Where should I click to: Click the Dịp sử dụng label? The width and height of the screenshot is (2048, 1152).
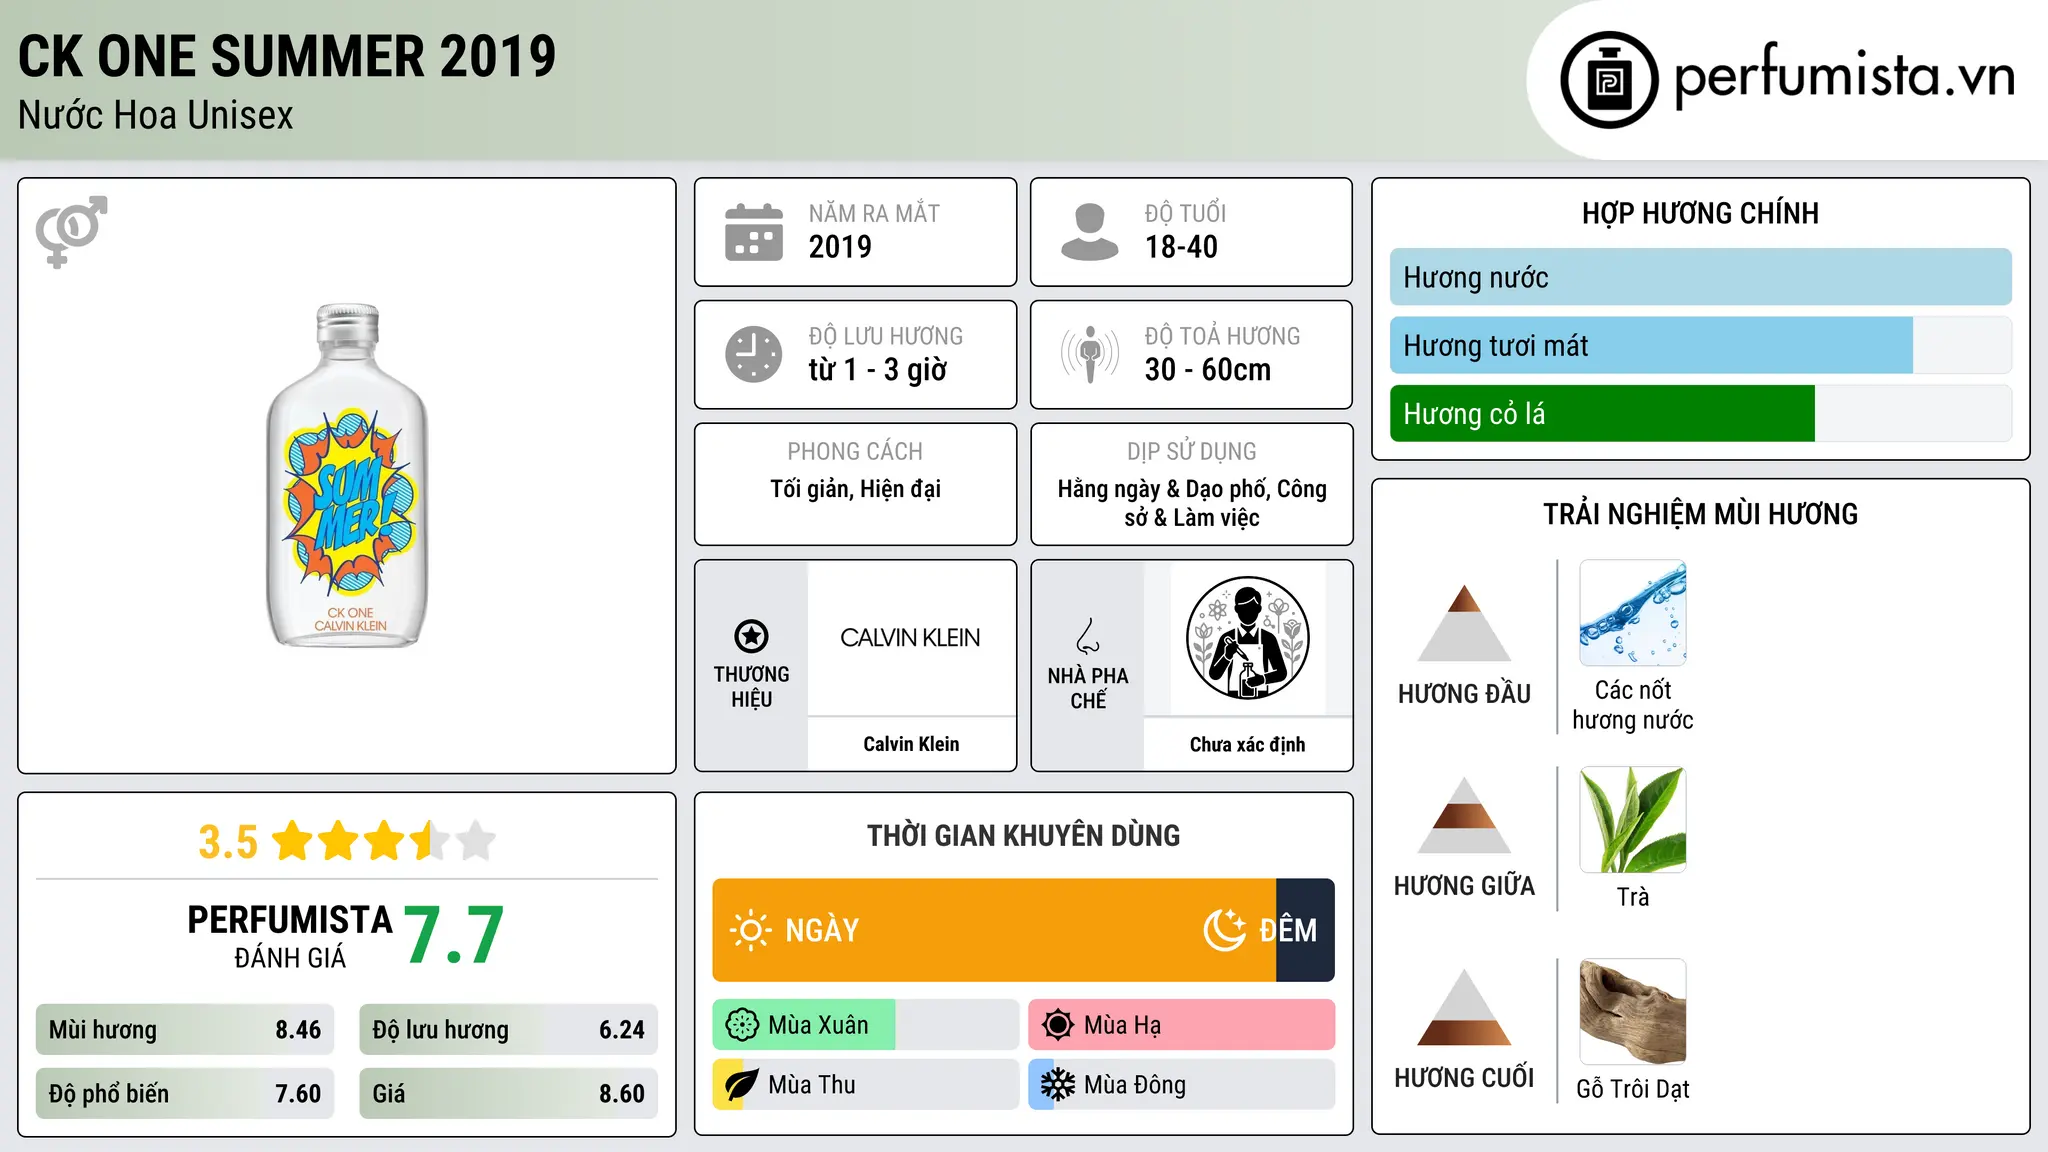coord(1192,452)
